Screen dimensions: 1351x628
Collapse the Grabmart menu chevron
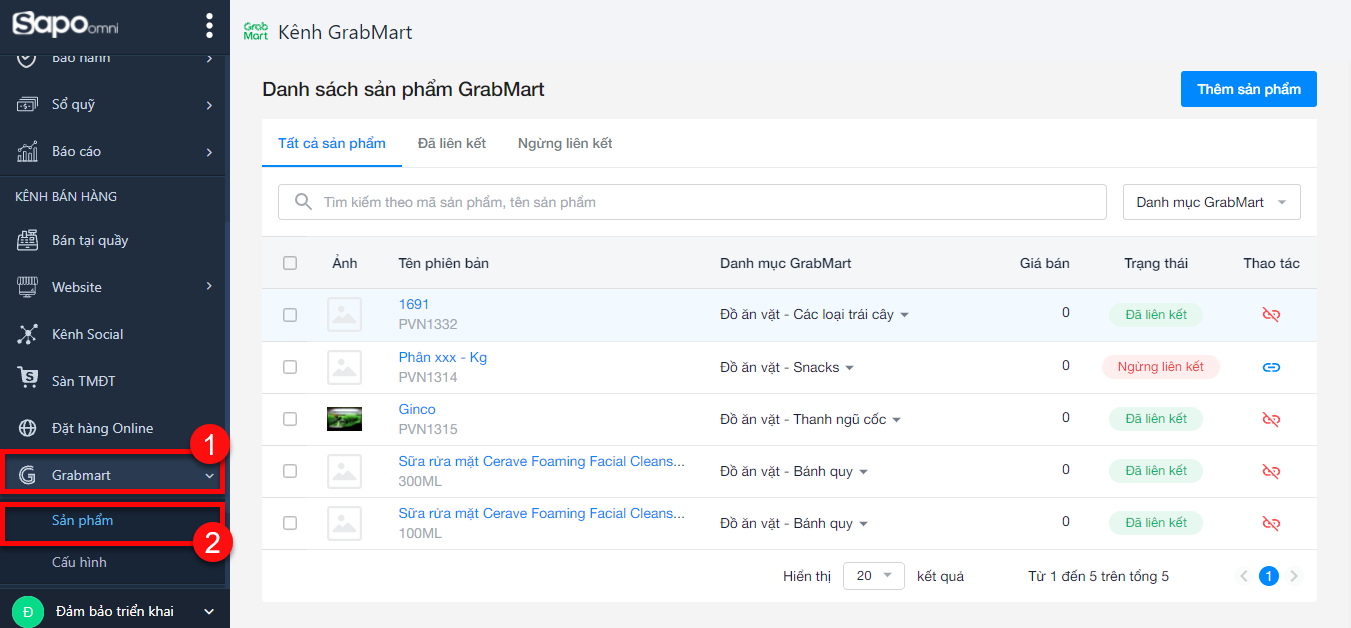(210, 476)
